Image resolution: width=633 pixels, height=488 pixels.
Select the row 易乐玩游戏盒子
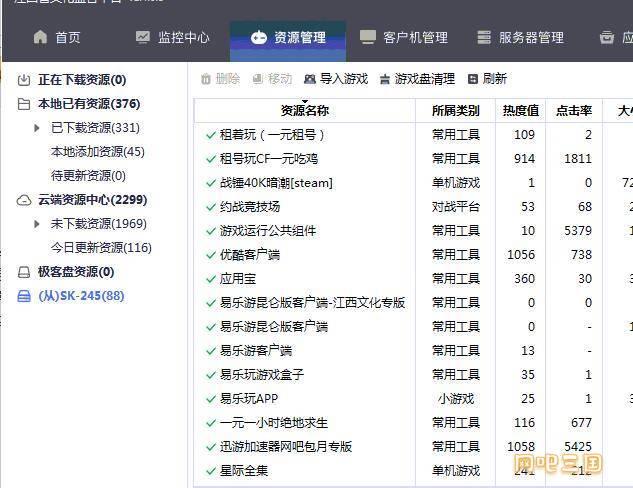[262, 375]
